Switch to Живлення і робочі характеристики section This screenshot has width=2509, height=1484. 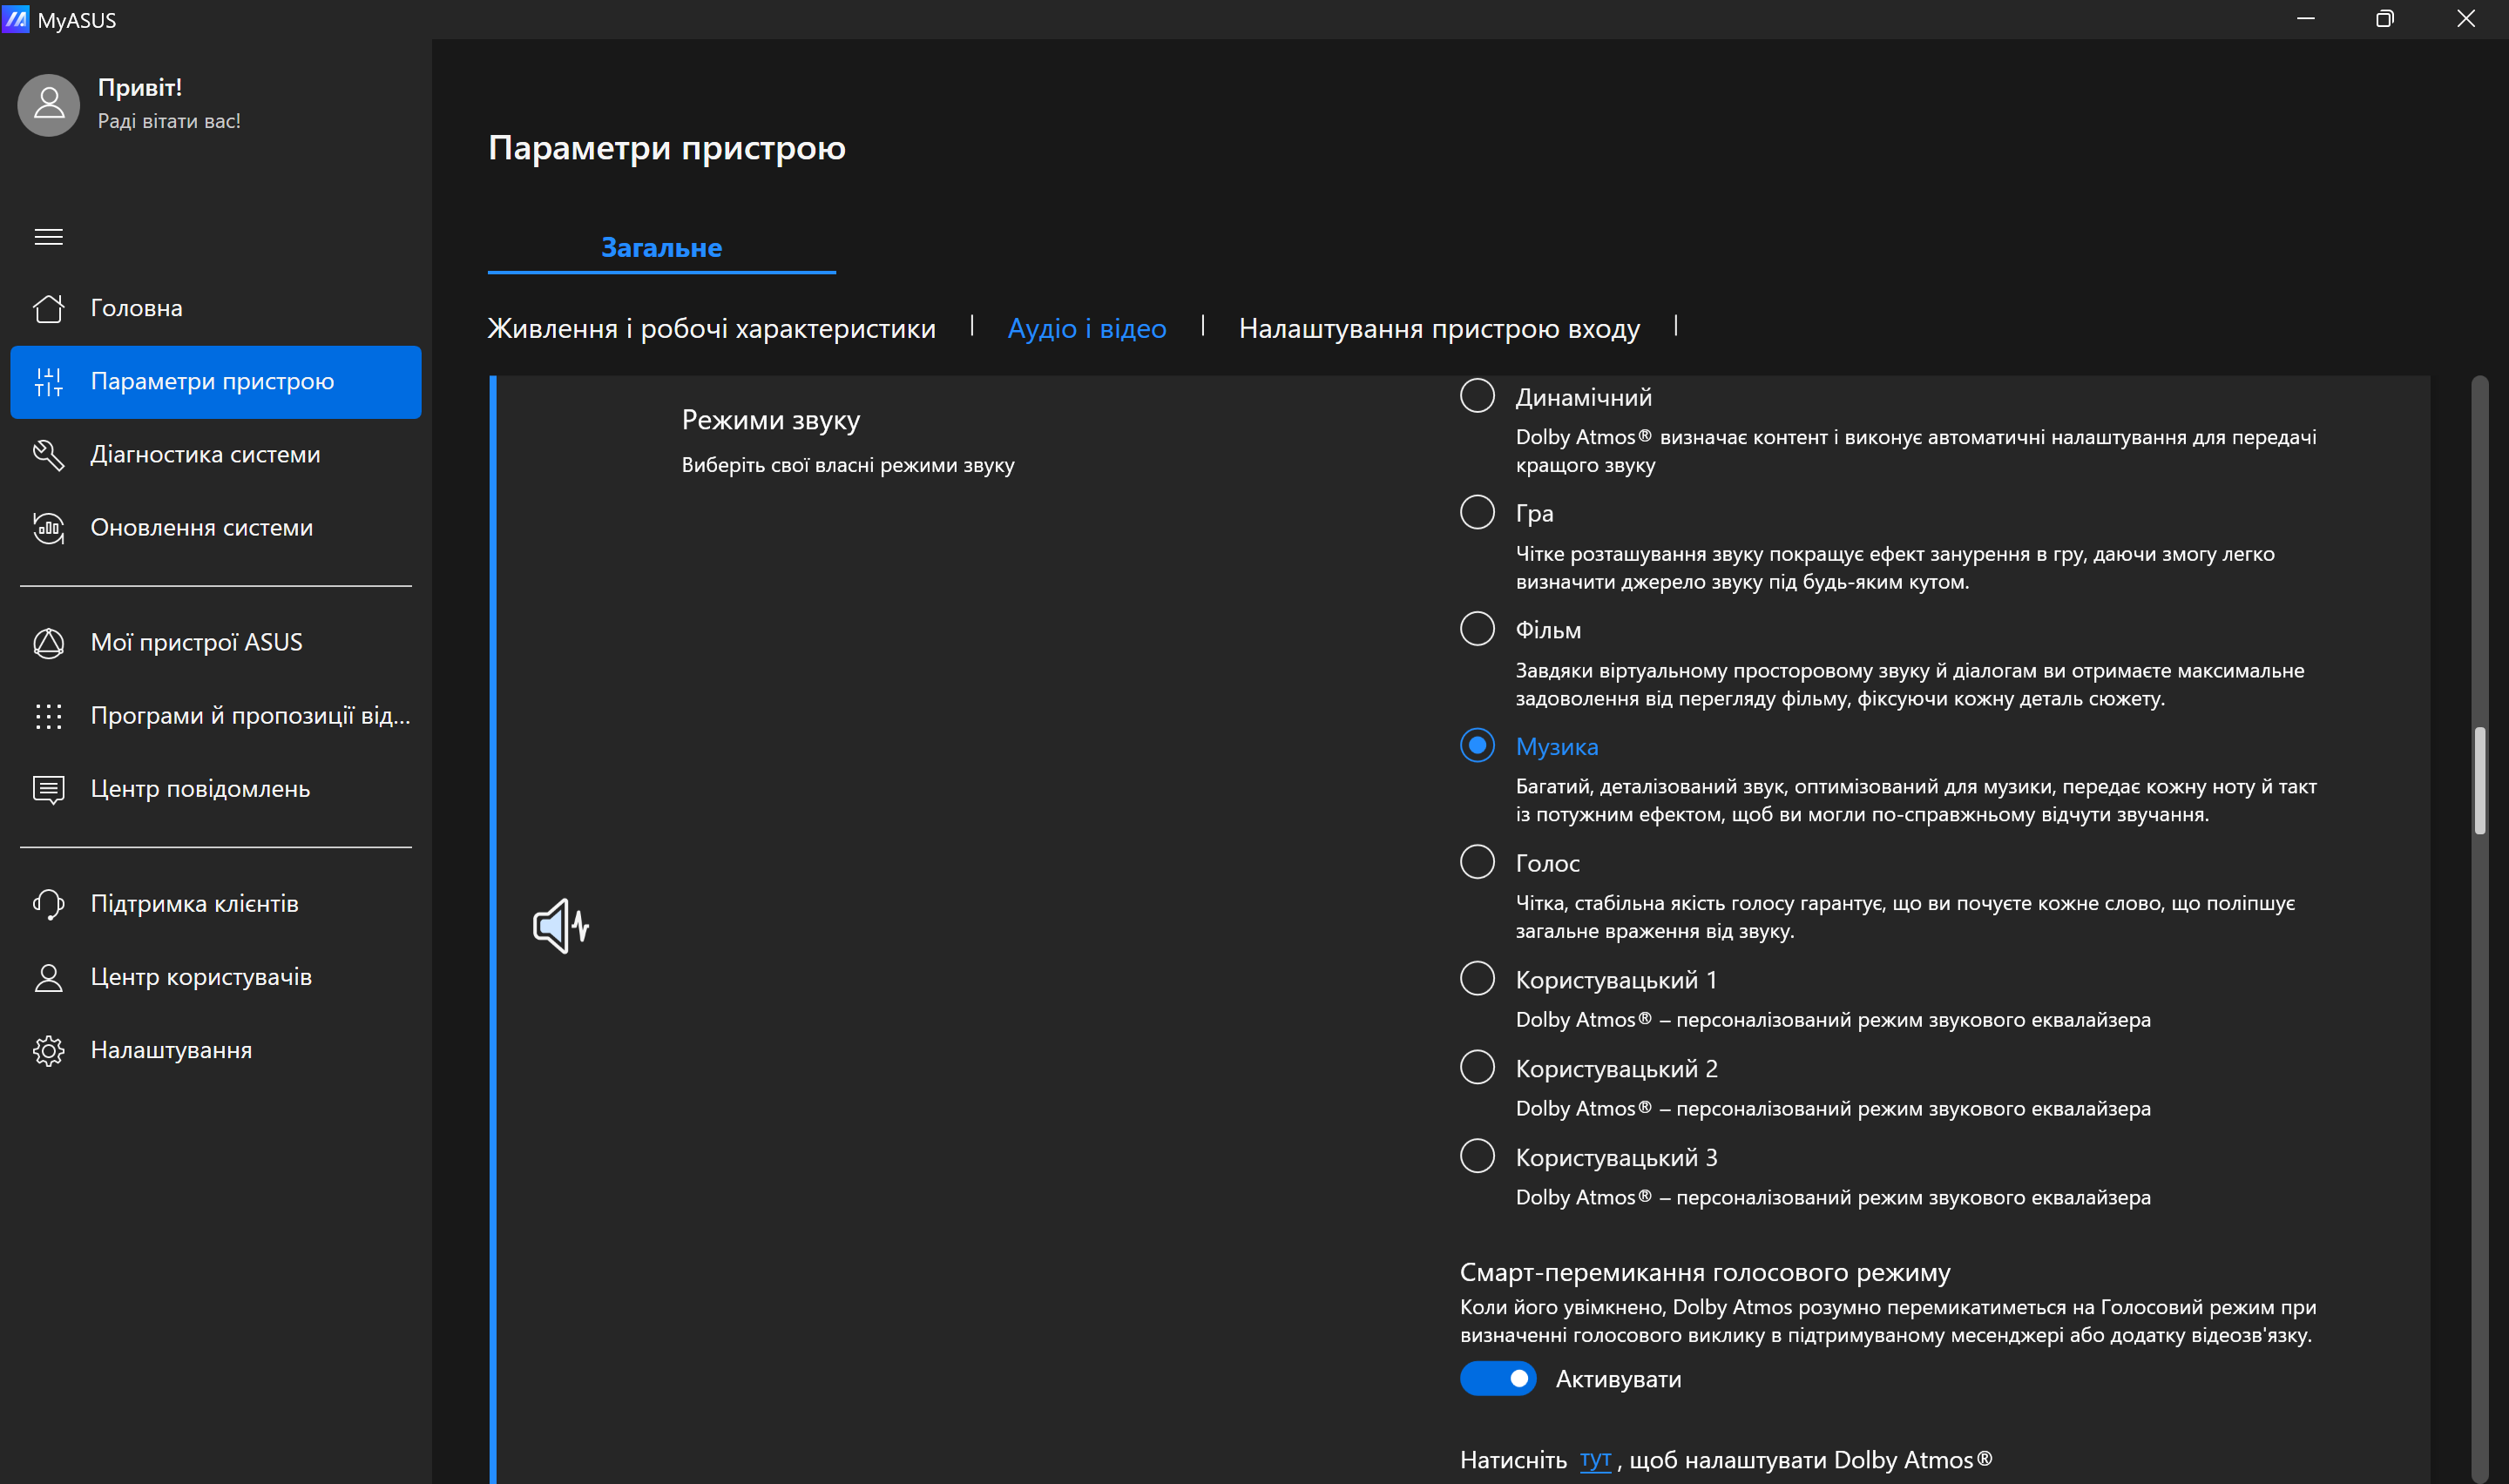(711, 328)
